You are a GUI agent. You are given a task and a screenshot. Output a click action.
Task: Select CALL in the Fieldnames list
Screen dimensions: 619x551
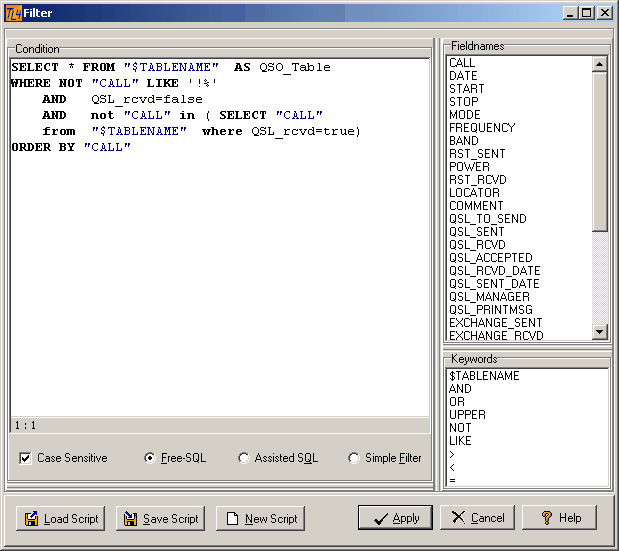[462, 63]
